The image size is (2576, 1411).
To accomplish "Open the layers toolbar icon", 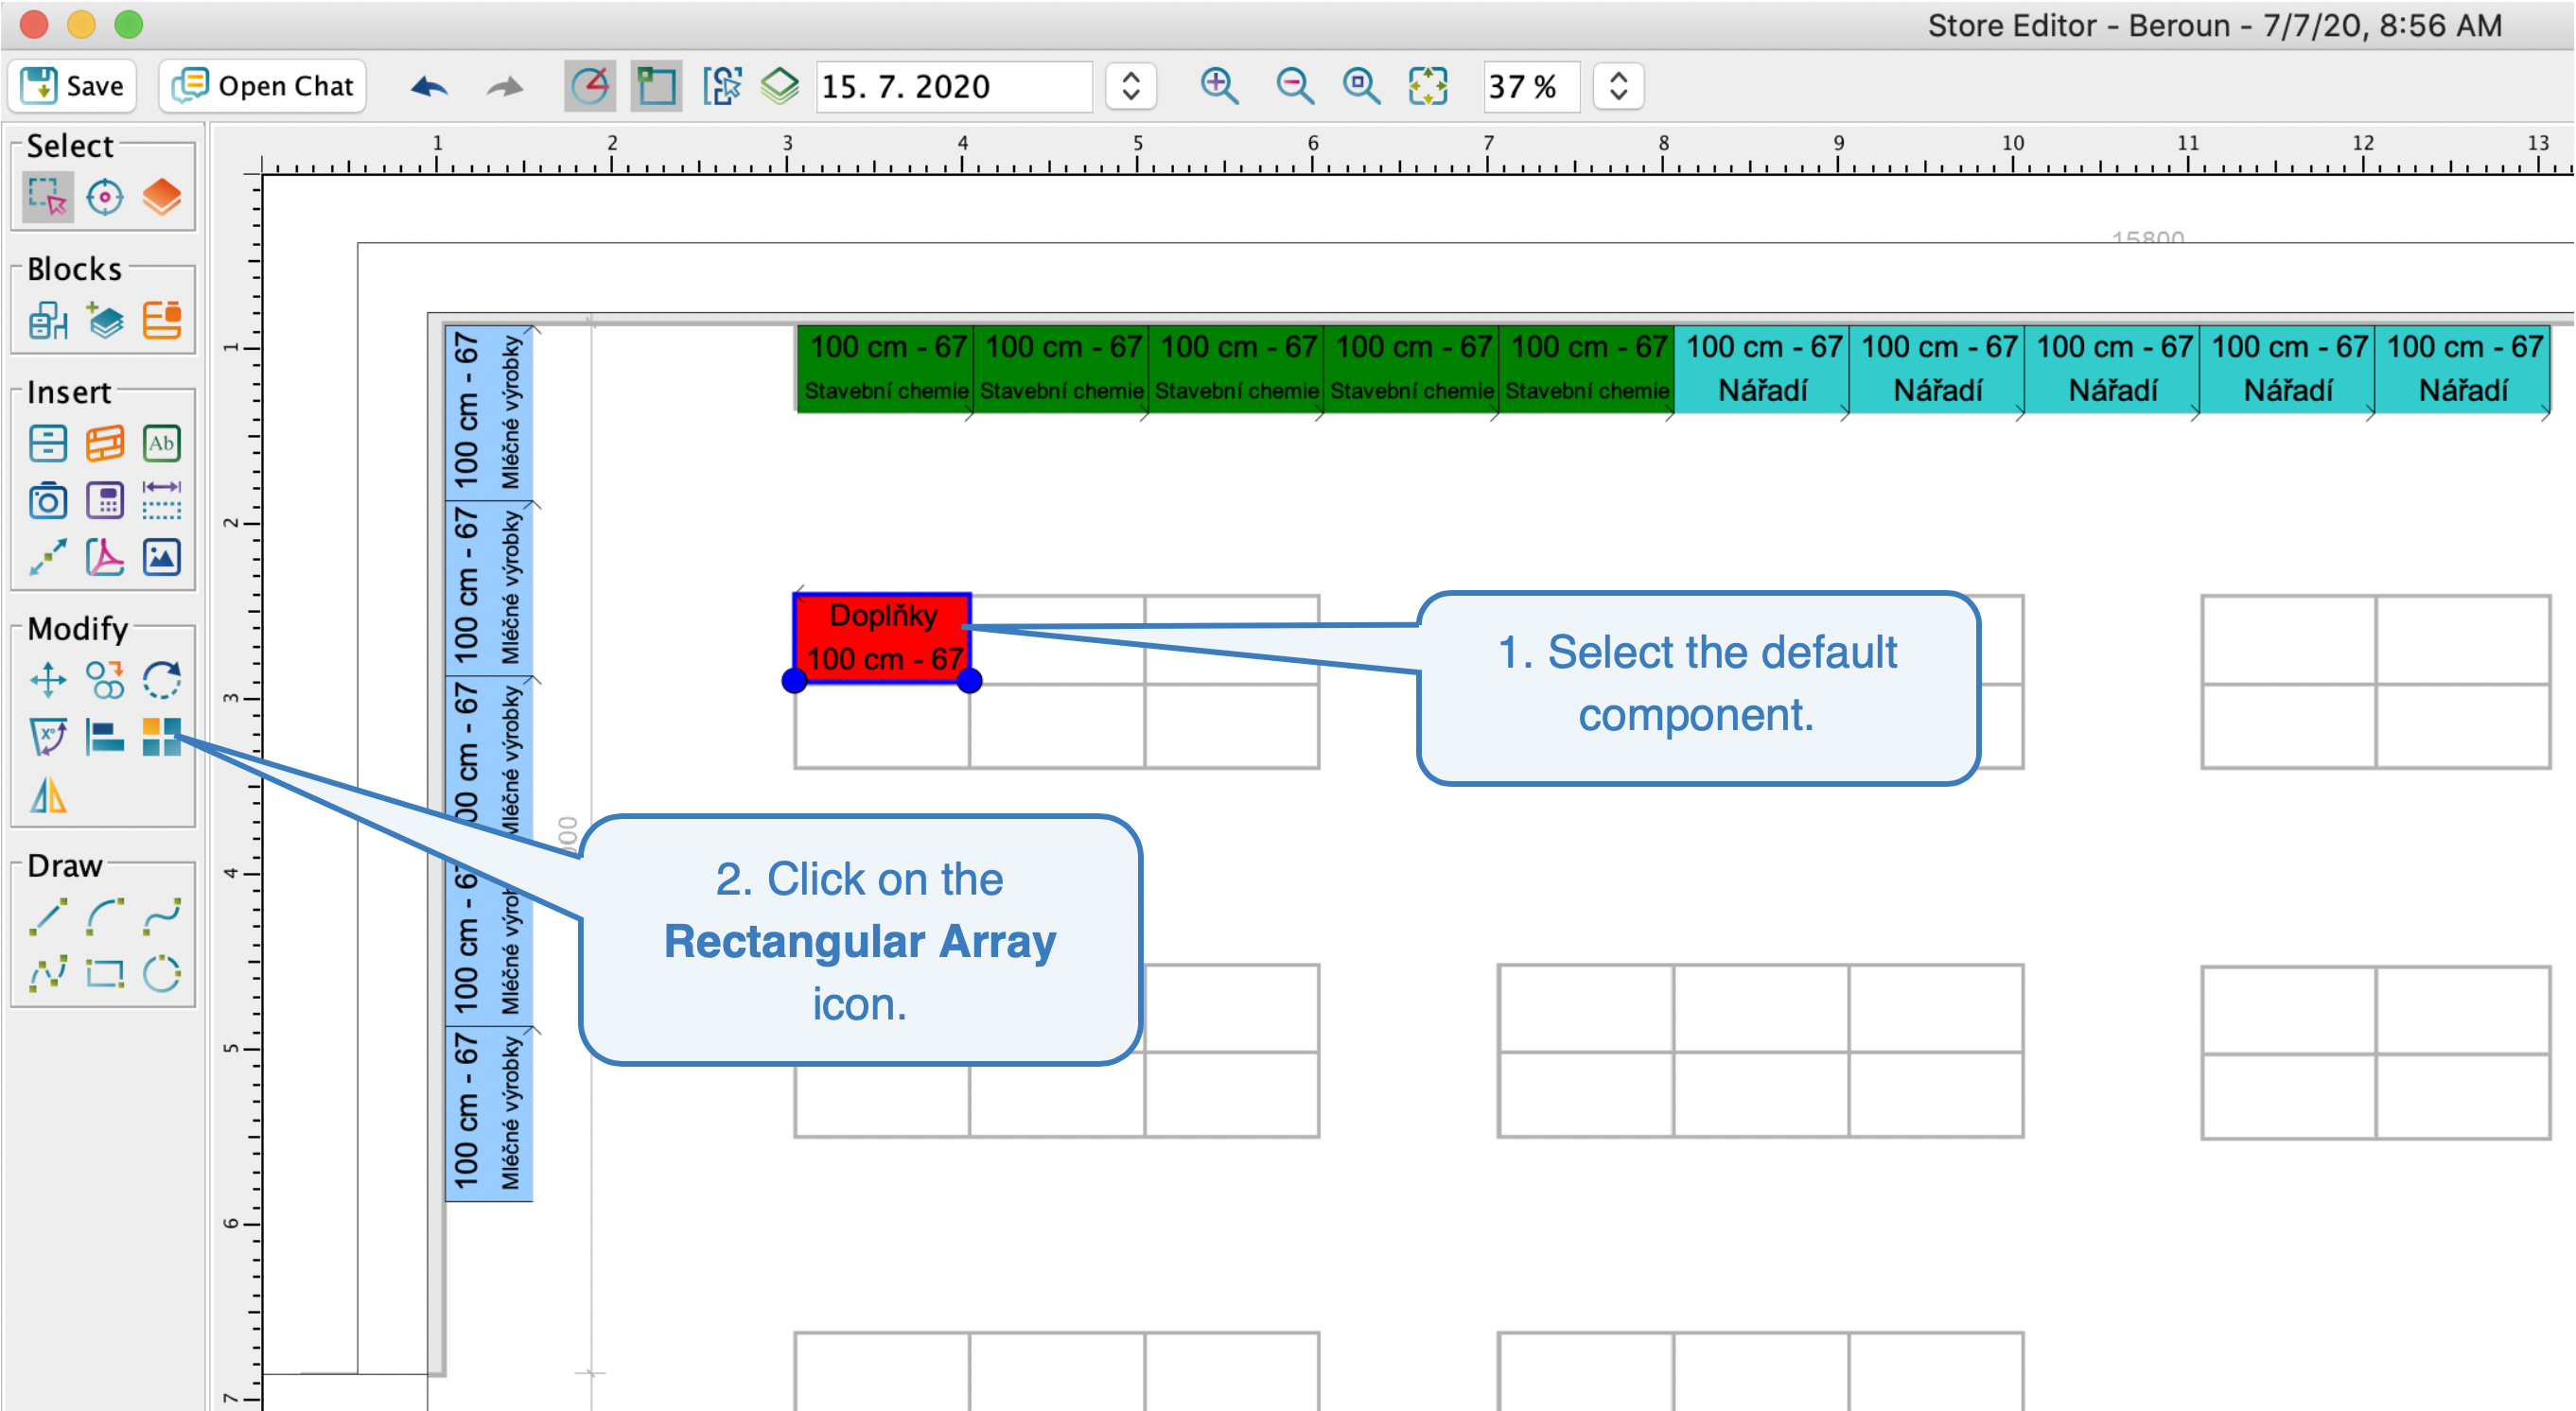I will (x=780, y=86).
